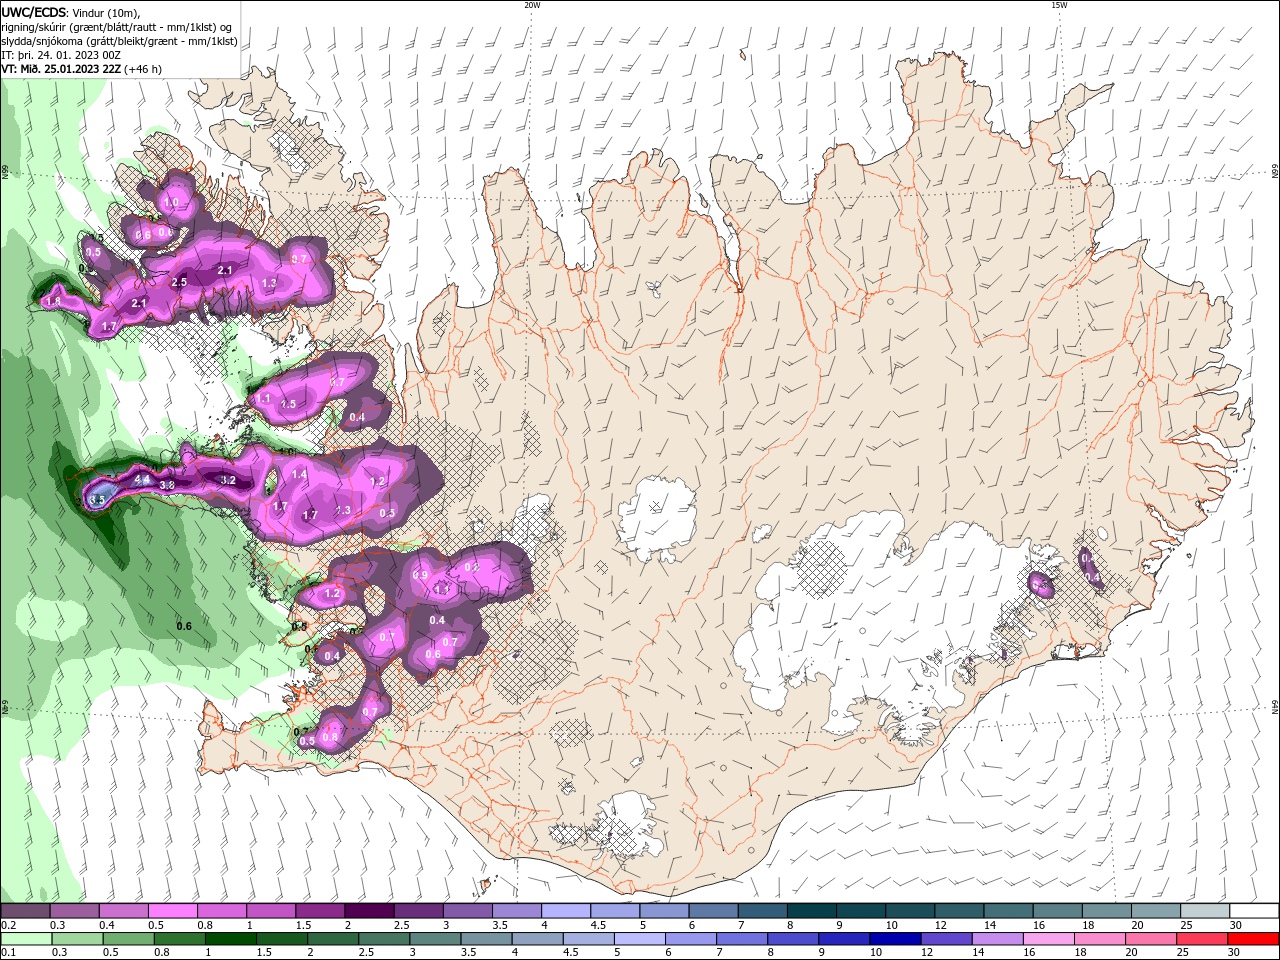Click the '0.9' precipitation value on the map

[420, 575]
